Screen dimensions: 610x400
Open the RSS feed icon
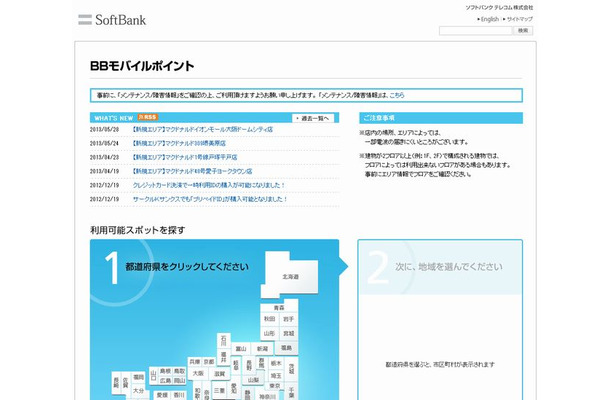click(x=148, y=117)
